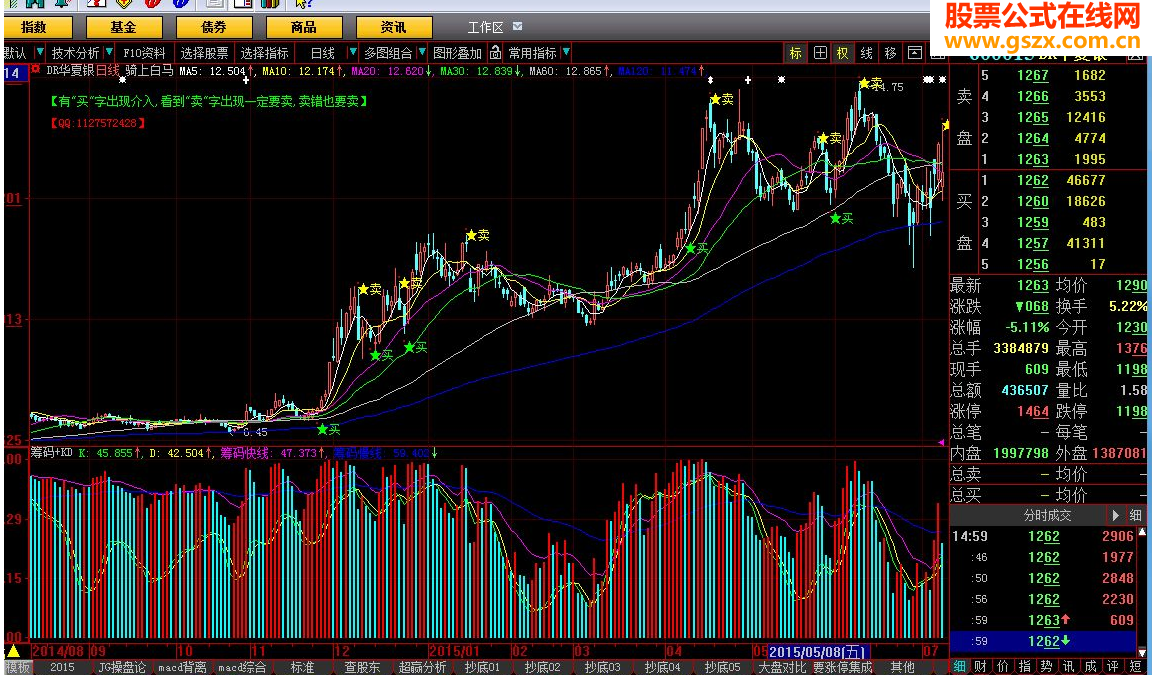Switch to the JG操盘论 tab
1152x675 pixels.
tap(122, 667)
